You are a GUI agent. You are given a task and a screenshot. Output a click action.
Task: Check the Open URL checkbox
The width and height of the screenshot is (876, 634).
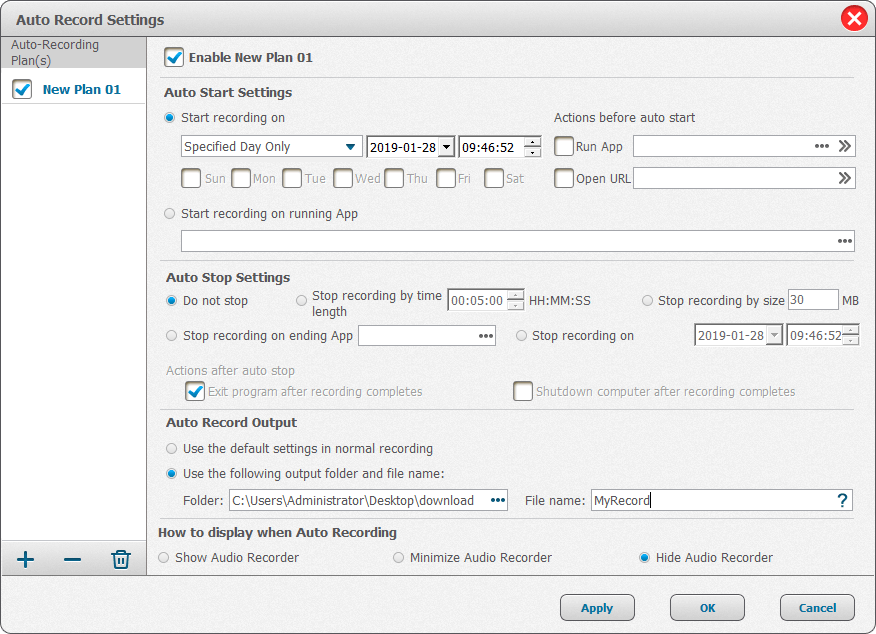pos(564,178)
